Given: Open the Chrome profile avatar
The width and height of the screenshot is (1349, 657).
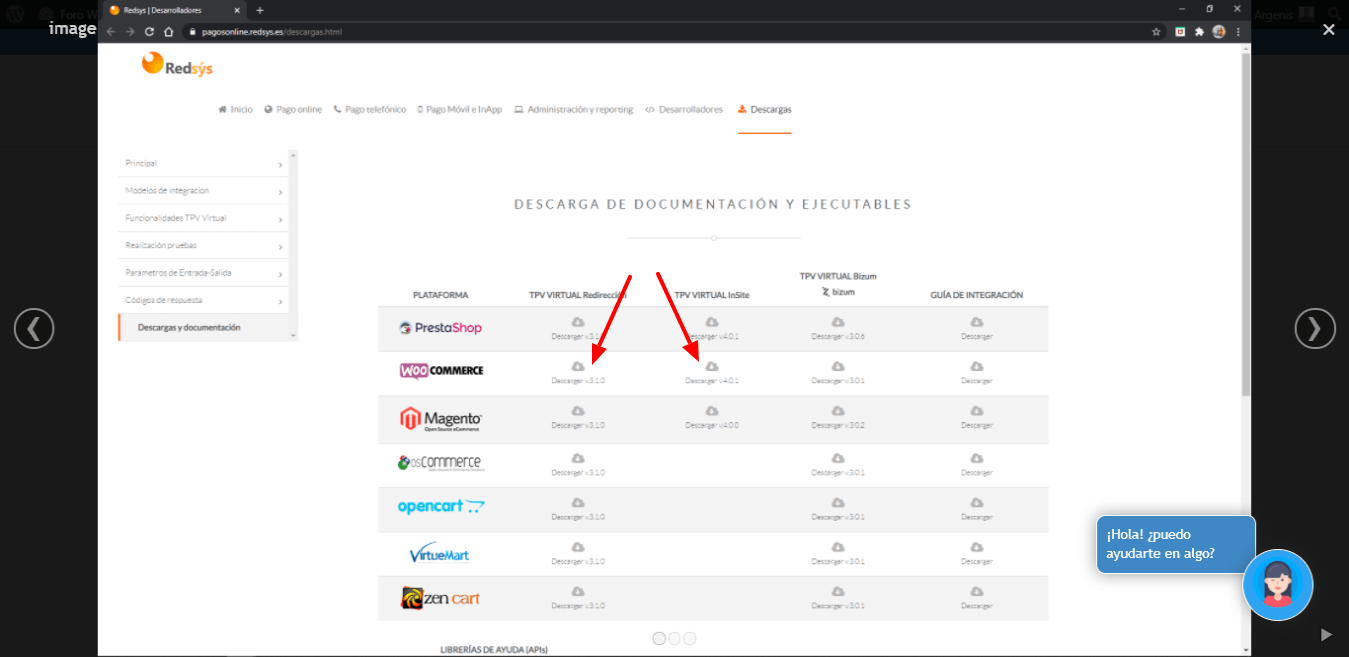Looking at the screenshot, I should tap(1219, 31).
